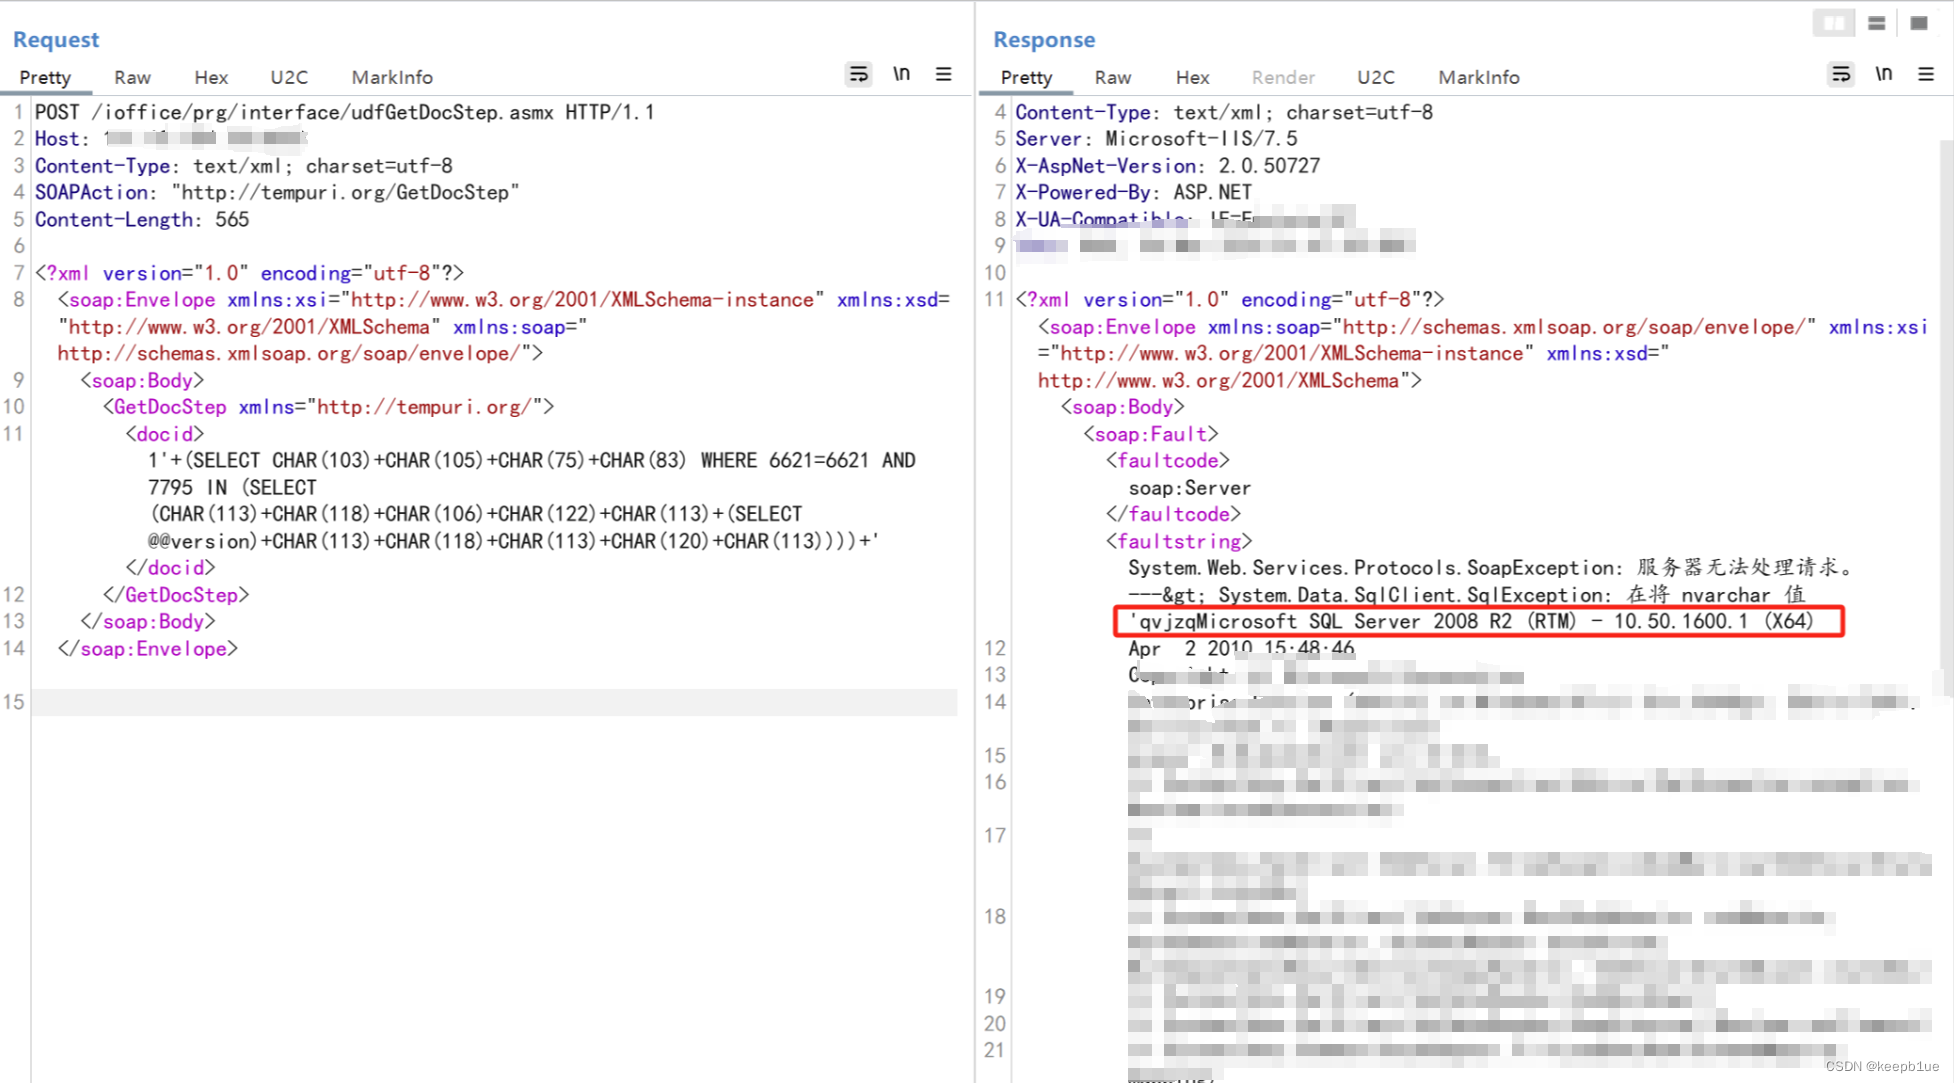This screenshot has height=1083, width=1954.
Task: Switch to Render tab in Response
Action: click(x=1283, y=77)
